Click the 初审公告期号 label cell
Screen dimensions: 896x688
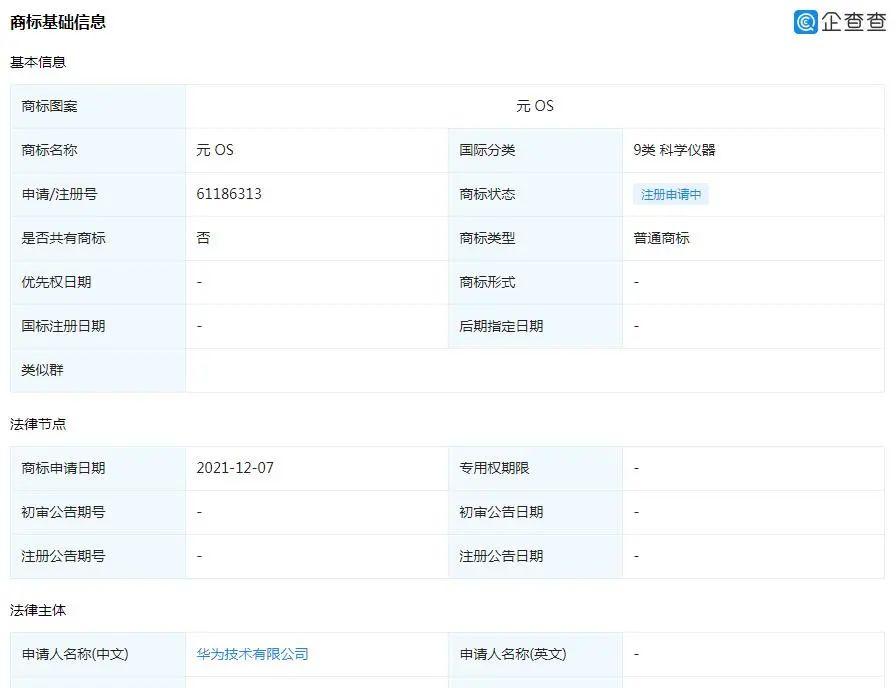(98, 513)
